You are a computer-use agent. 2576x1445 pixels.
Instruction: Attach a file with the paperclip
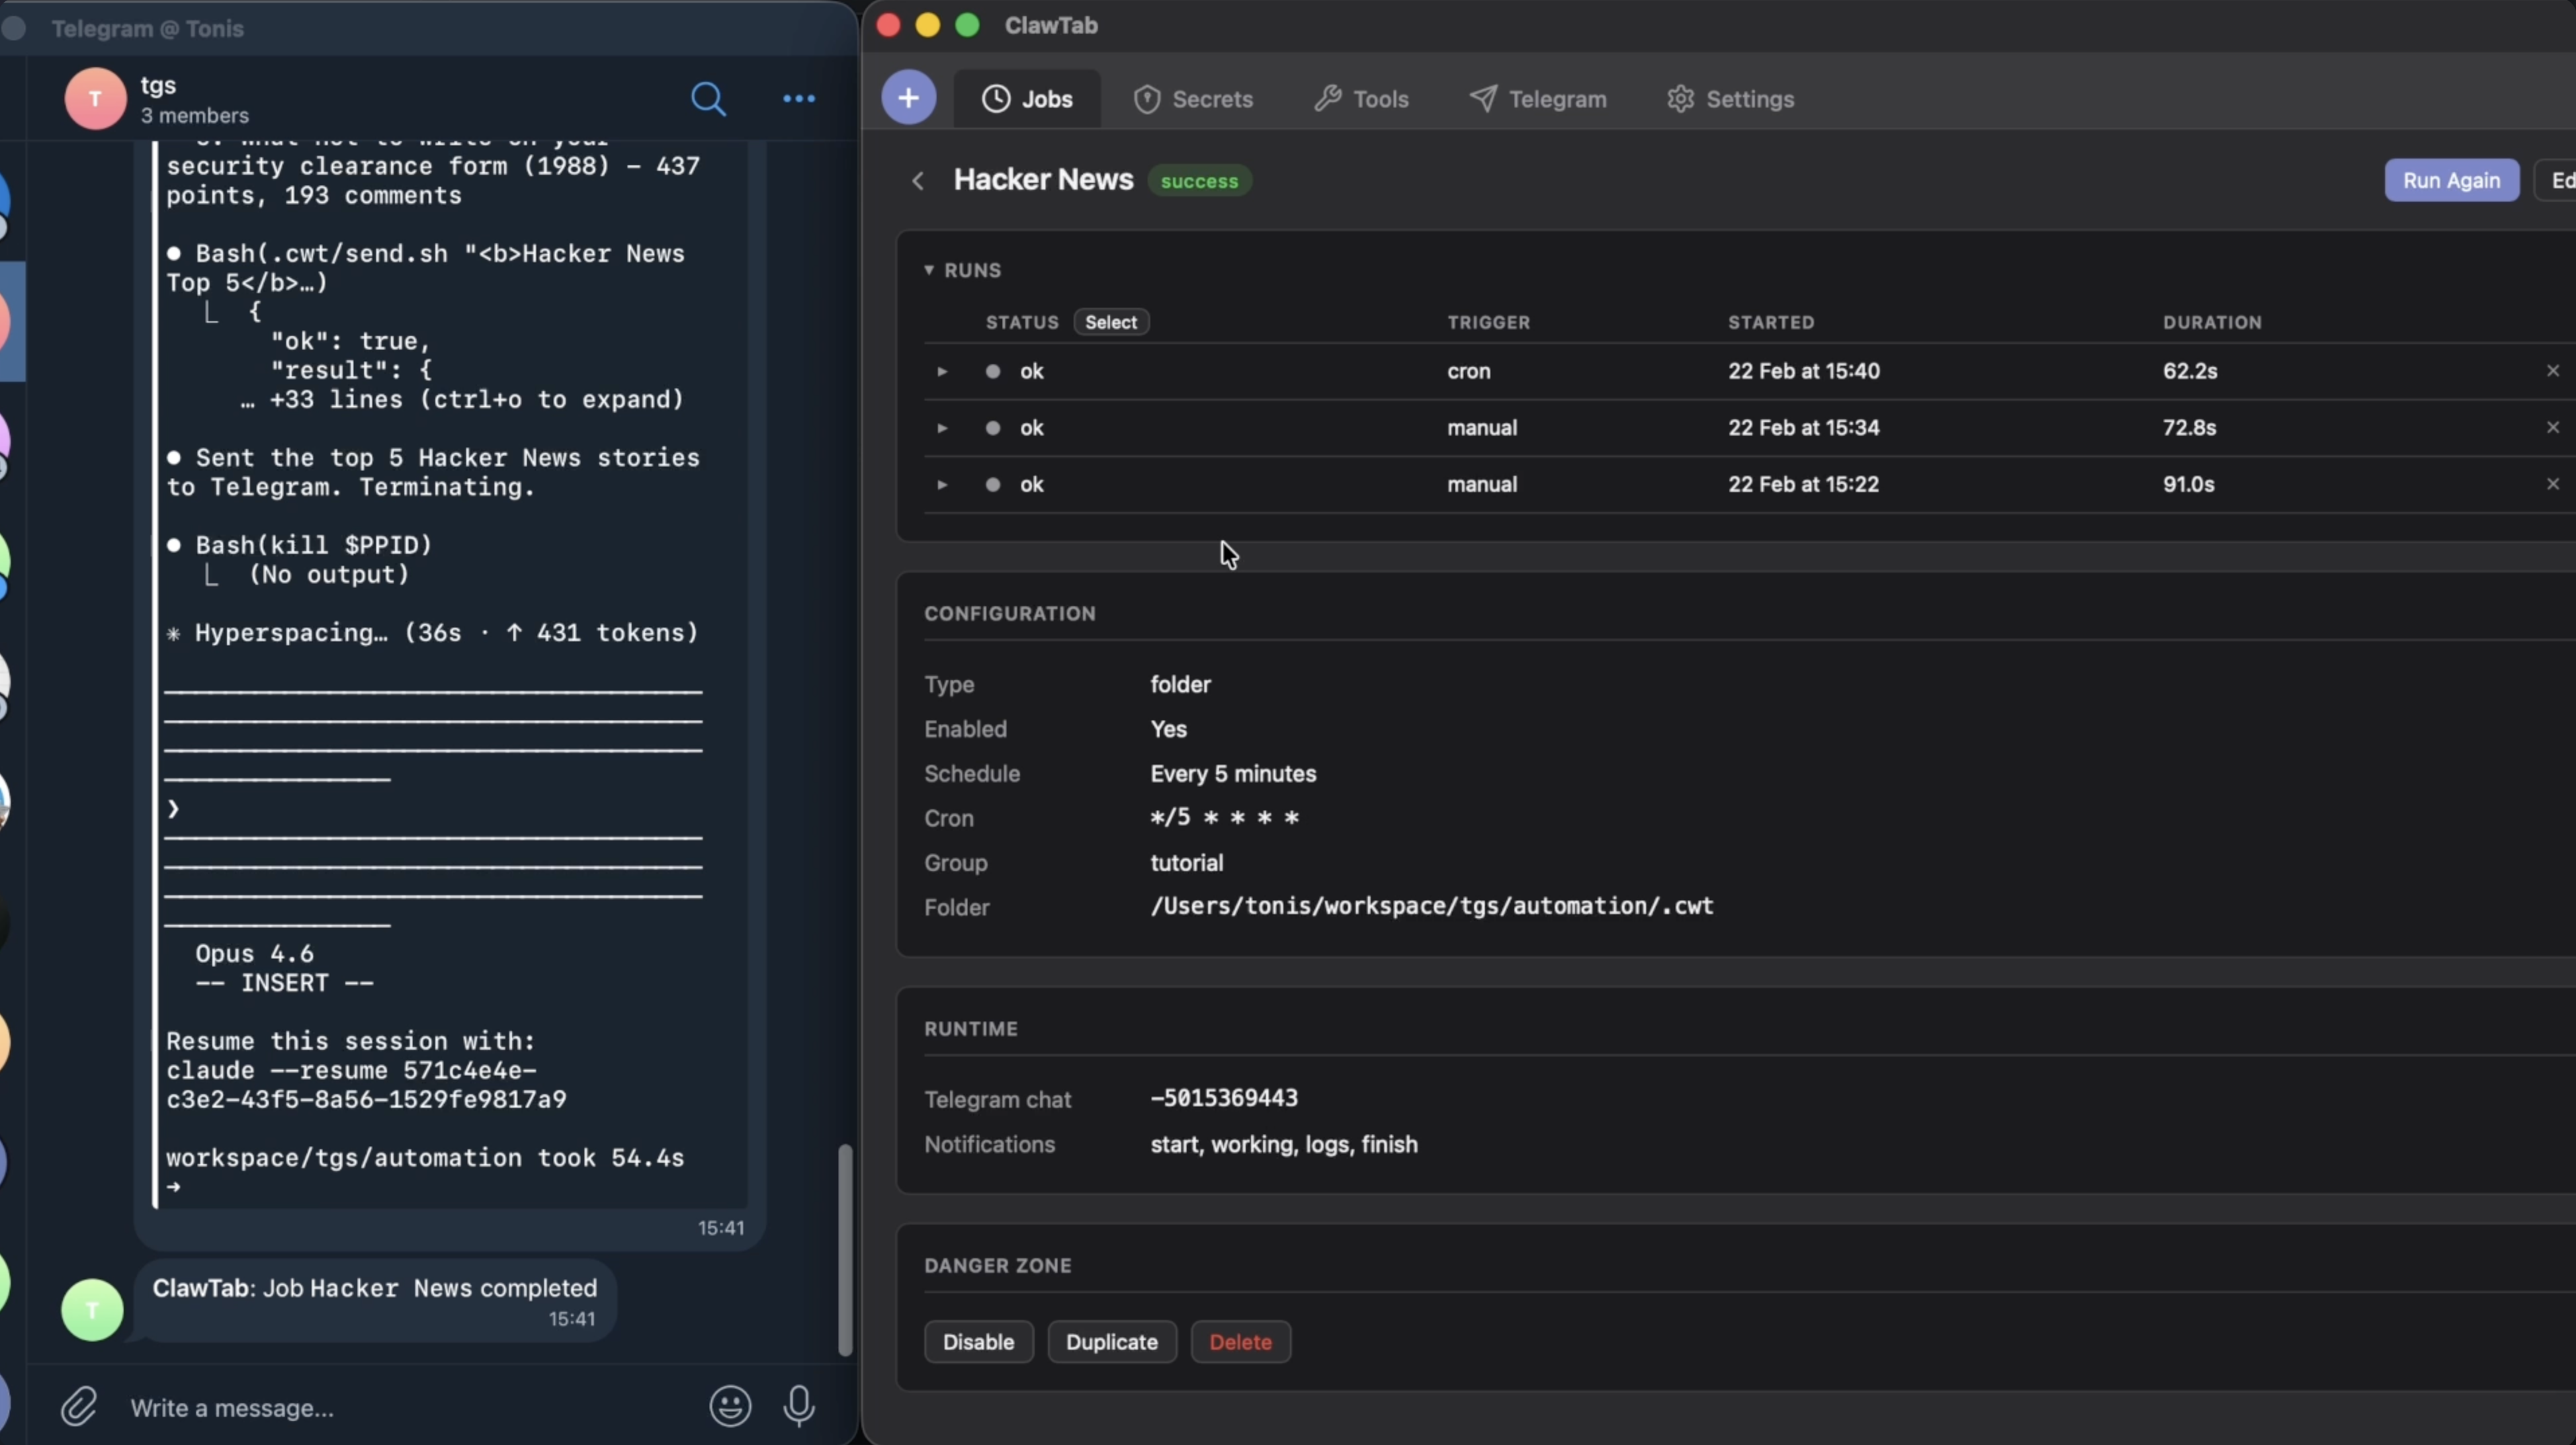click(x=79, y=1406)
